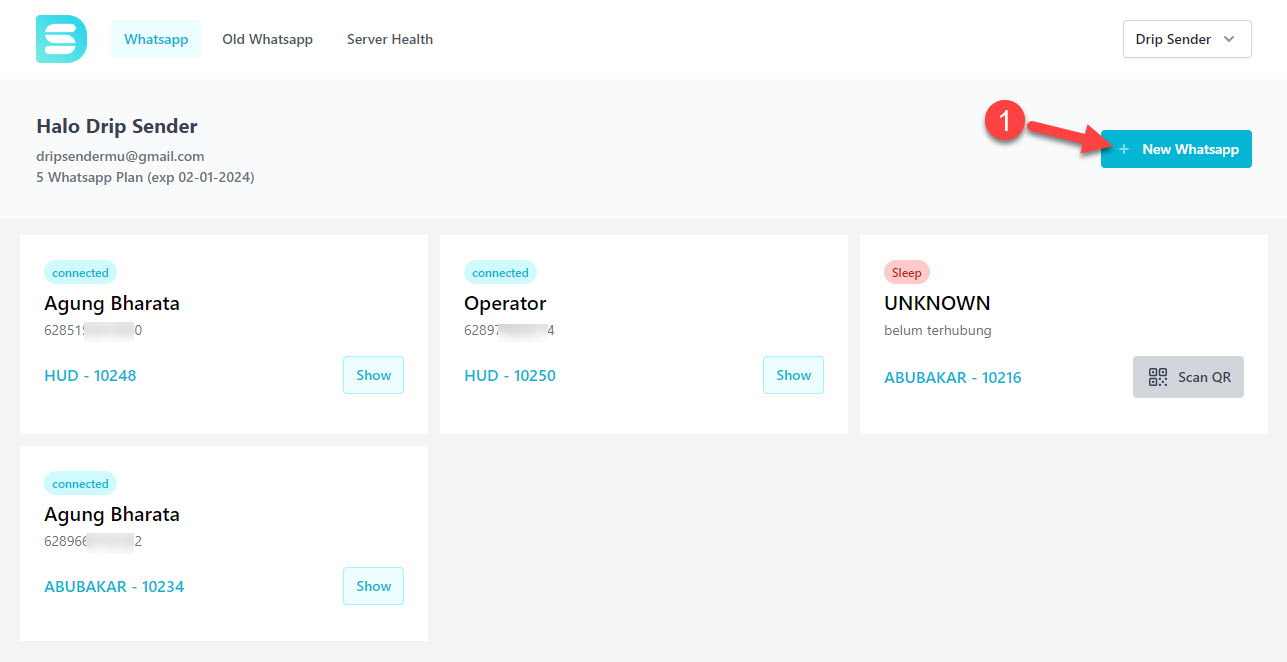This screenshot has width=1287, height=662.
Task: Click the connected badge on the Operator card
Action: [x=500, y=272]
